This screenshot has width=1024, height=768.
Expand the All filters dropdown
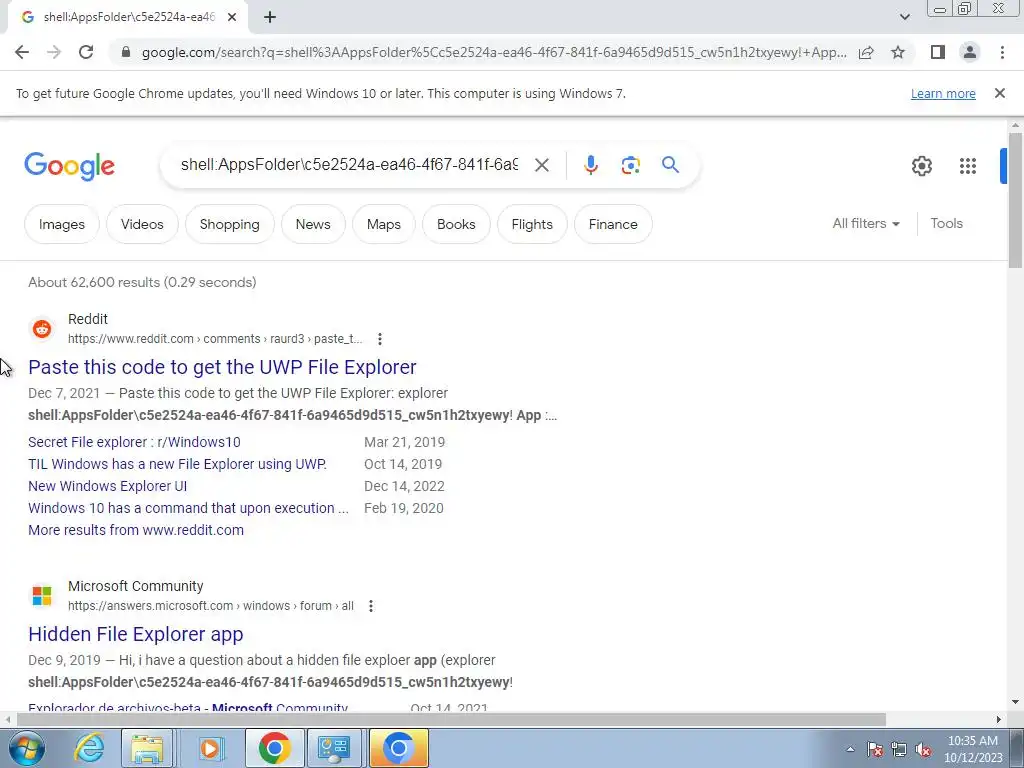[866, 223]
